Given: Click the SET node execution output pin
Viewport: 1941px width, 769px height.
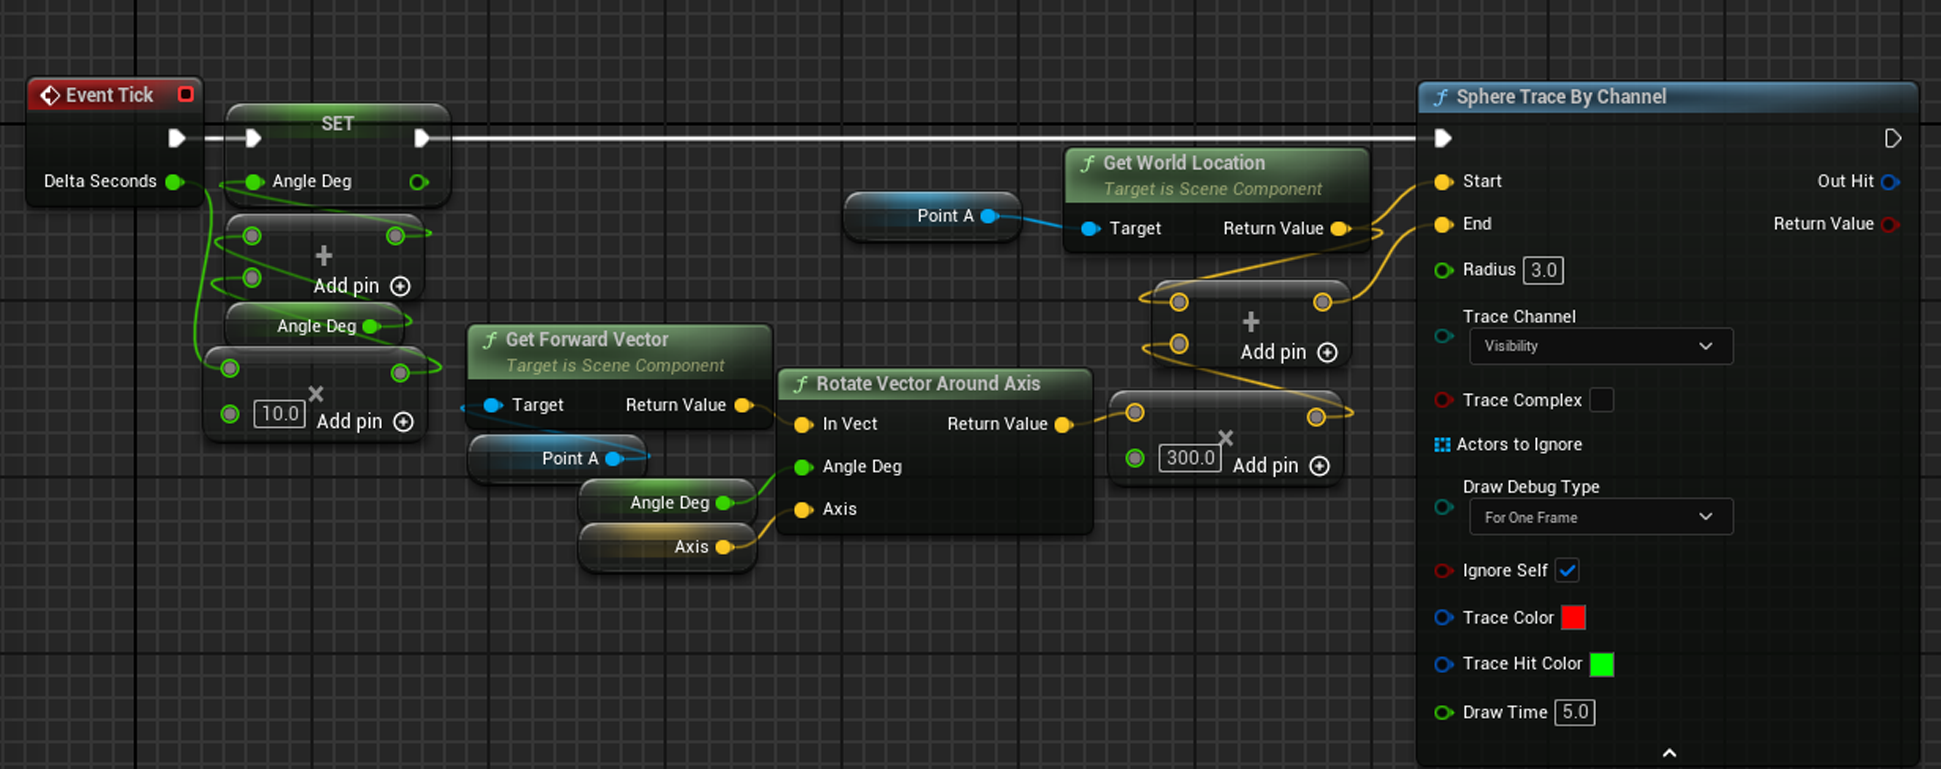Looking at the screenshot, I should 421,138.
